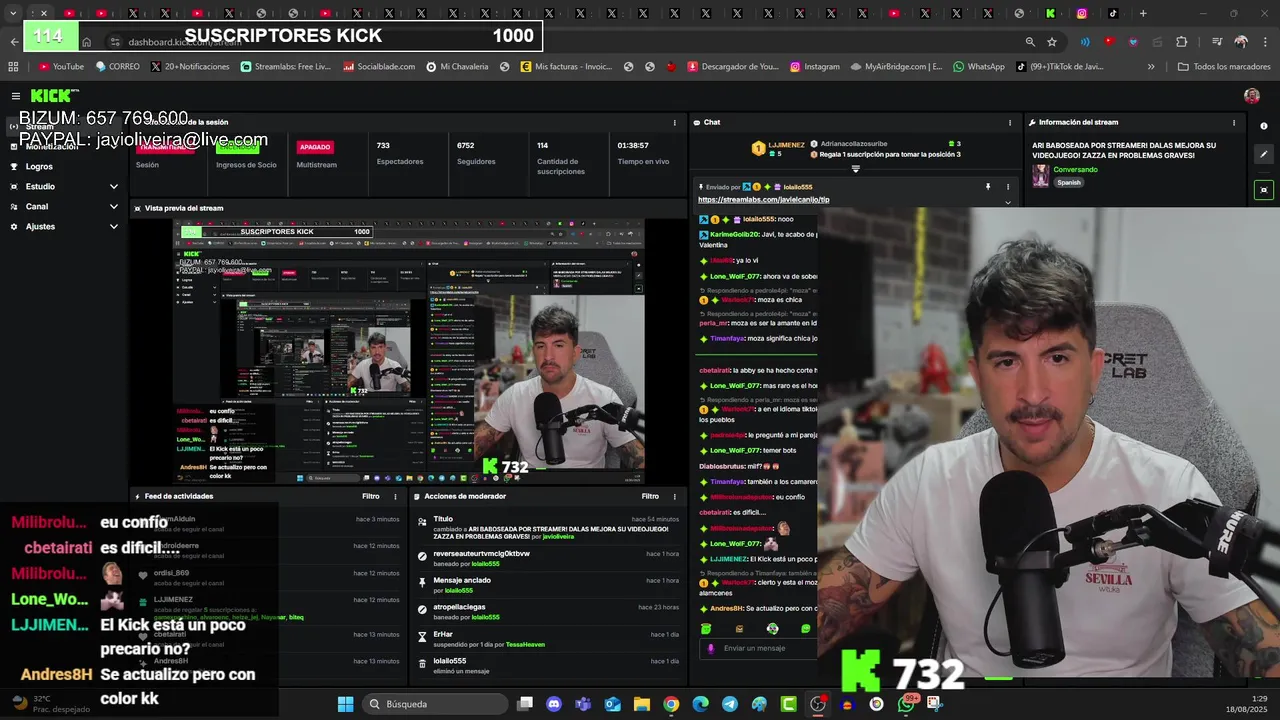Expand the gift leaderboard handle in chat
Viewport: 1280px width, 720px height.
point(855,169)
